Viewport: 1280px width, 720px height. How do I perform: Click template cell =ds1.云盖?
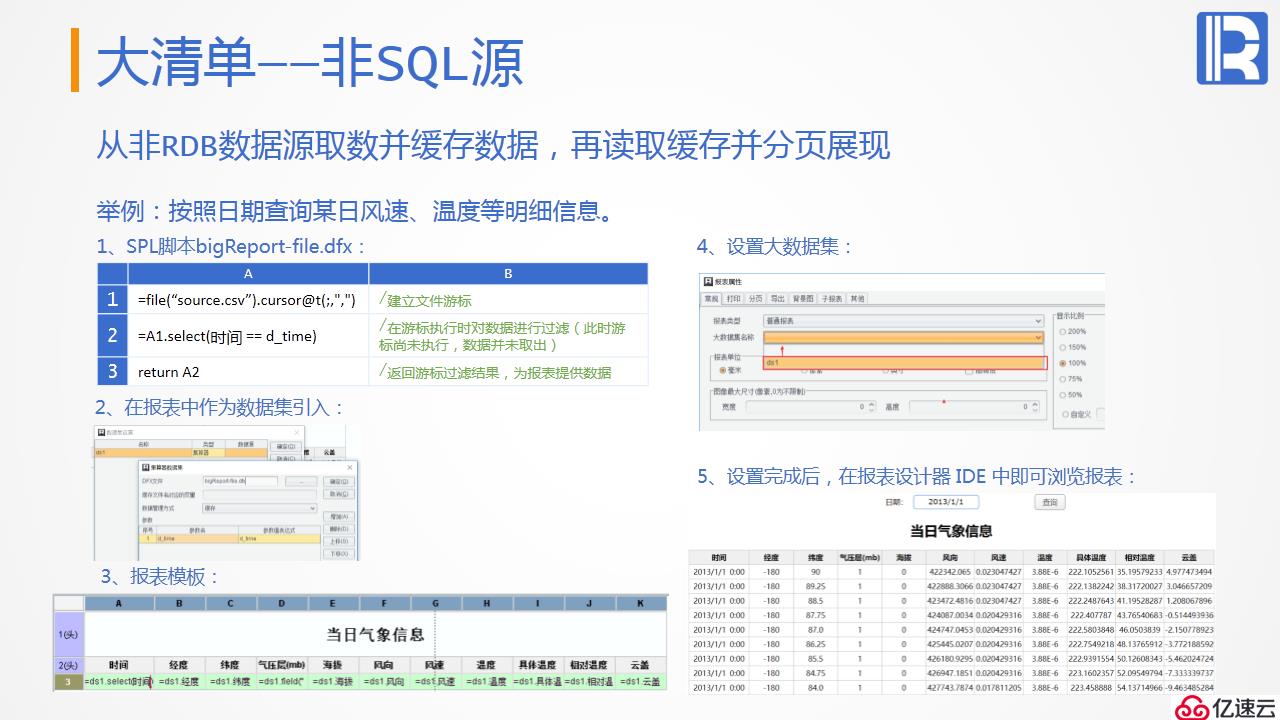[640, 682]
